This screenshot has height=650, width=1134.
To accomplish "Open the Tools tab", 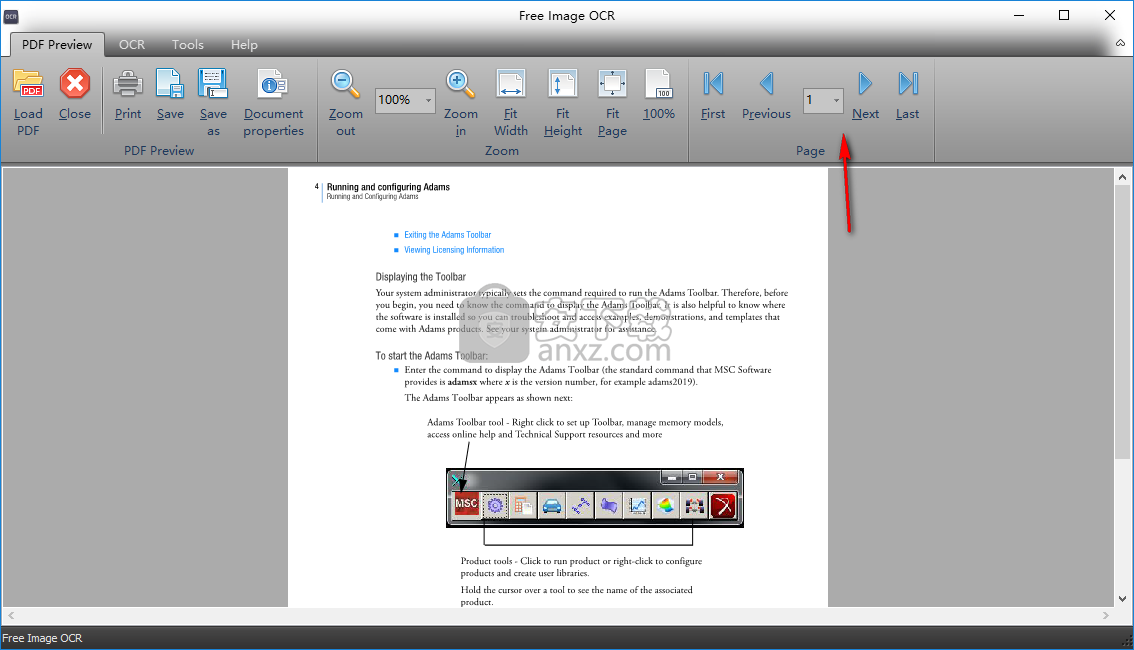I will click(x=188, y=45).
